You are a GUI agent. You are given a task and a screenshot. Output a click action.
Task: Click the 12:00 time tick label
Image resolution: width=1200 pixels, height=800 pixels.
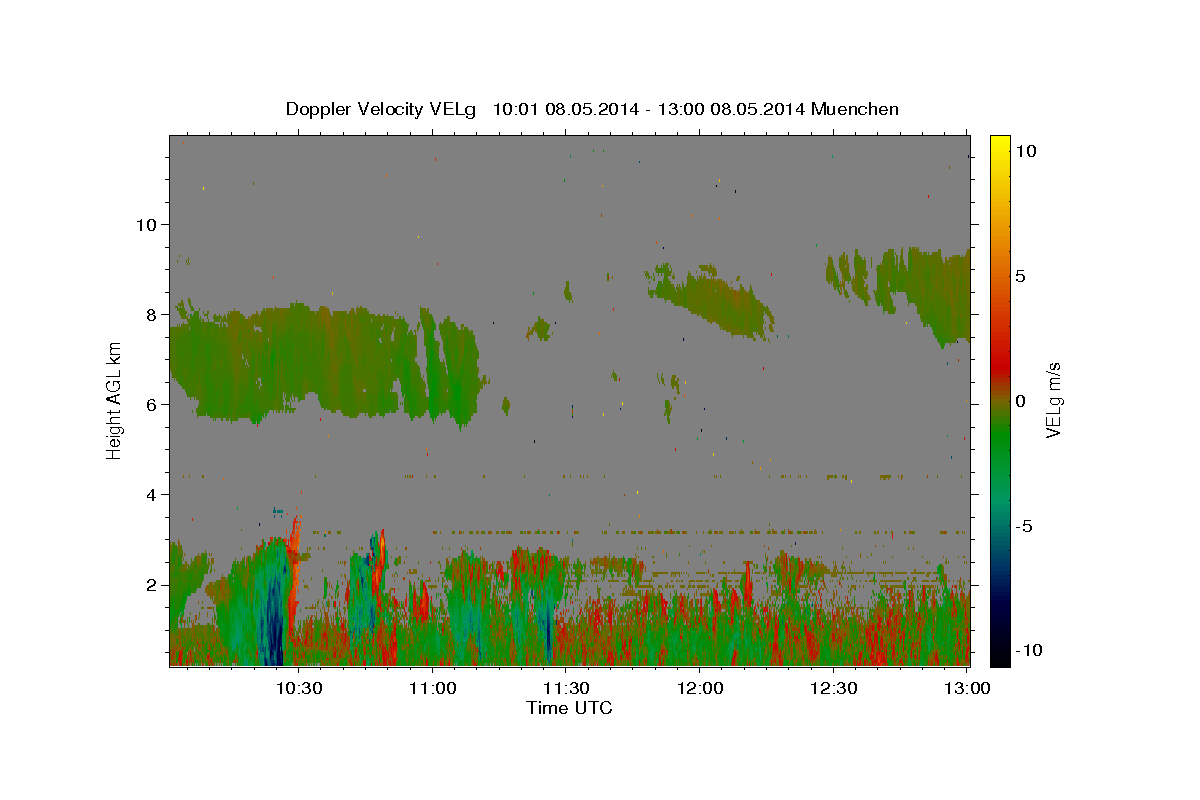point(700,688)
